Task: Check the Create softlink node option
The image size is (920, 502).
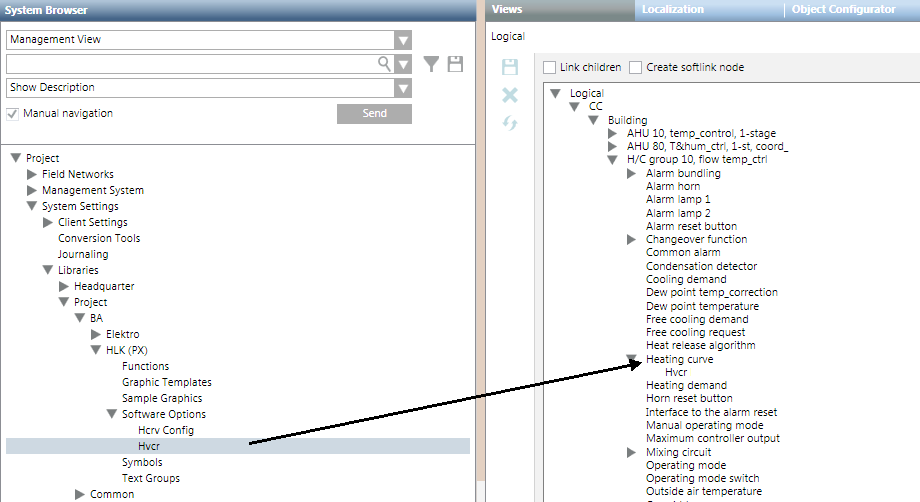Action: tap(635, 68)
